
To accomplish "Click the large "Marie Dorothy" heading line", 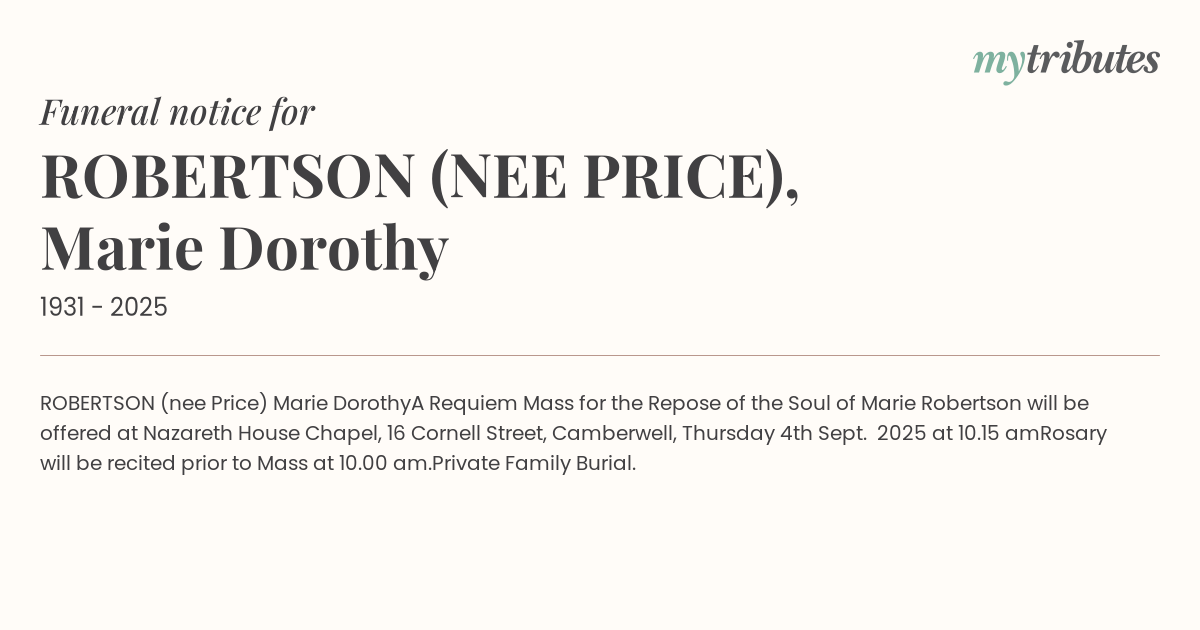I will point(244,248).
